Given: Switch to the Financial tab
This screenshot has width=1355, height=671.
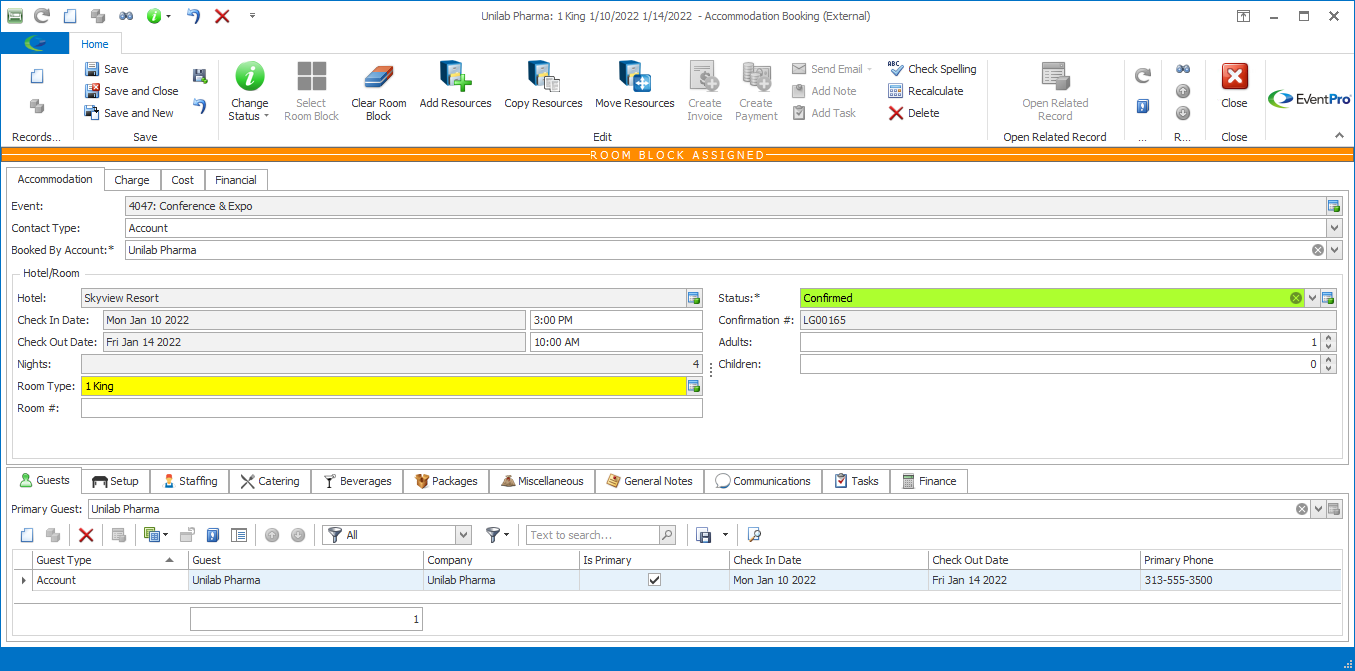Looking at the screenshot, I should click(x=236, y=180).
